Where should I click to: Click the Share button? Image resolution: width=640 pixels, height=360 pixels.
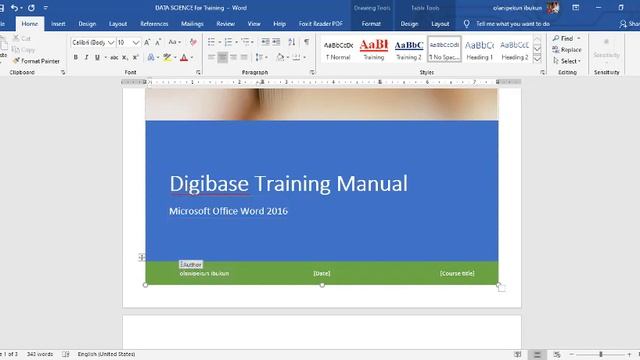[x=629, y=24]
